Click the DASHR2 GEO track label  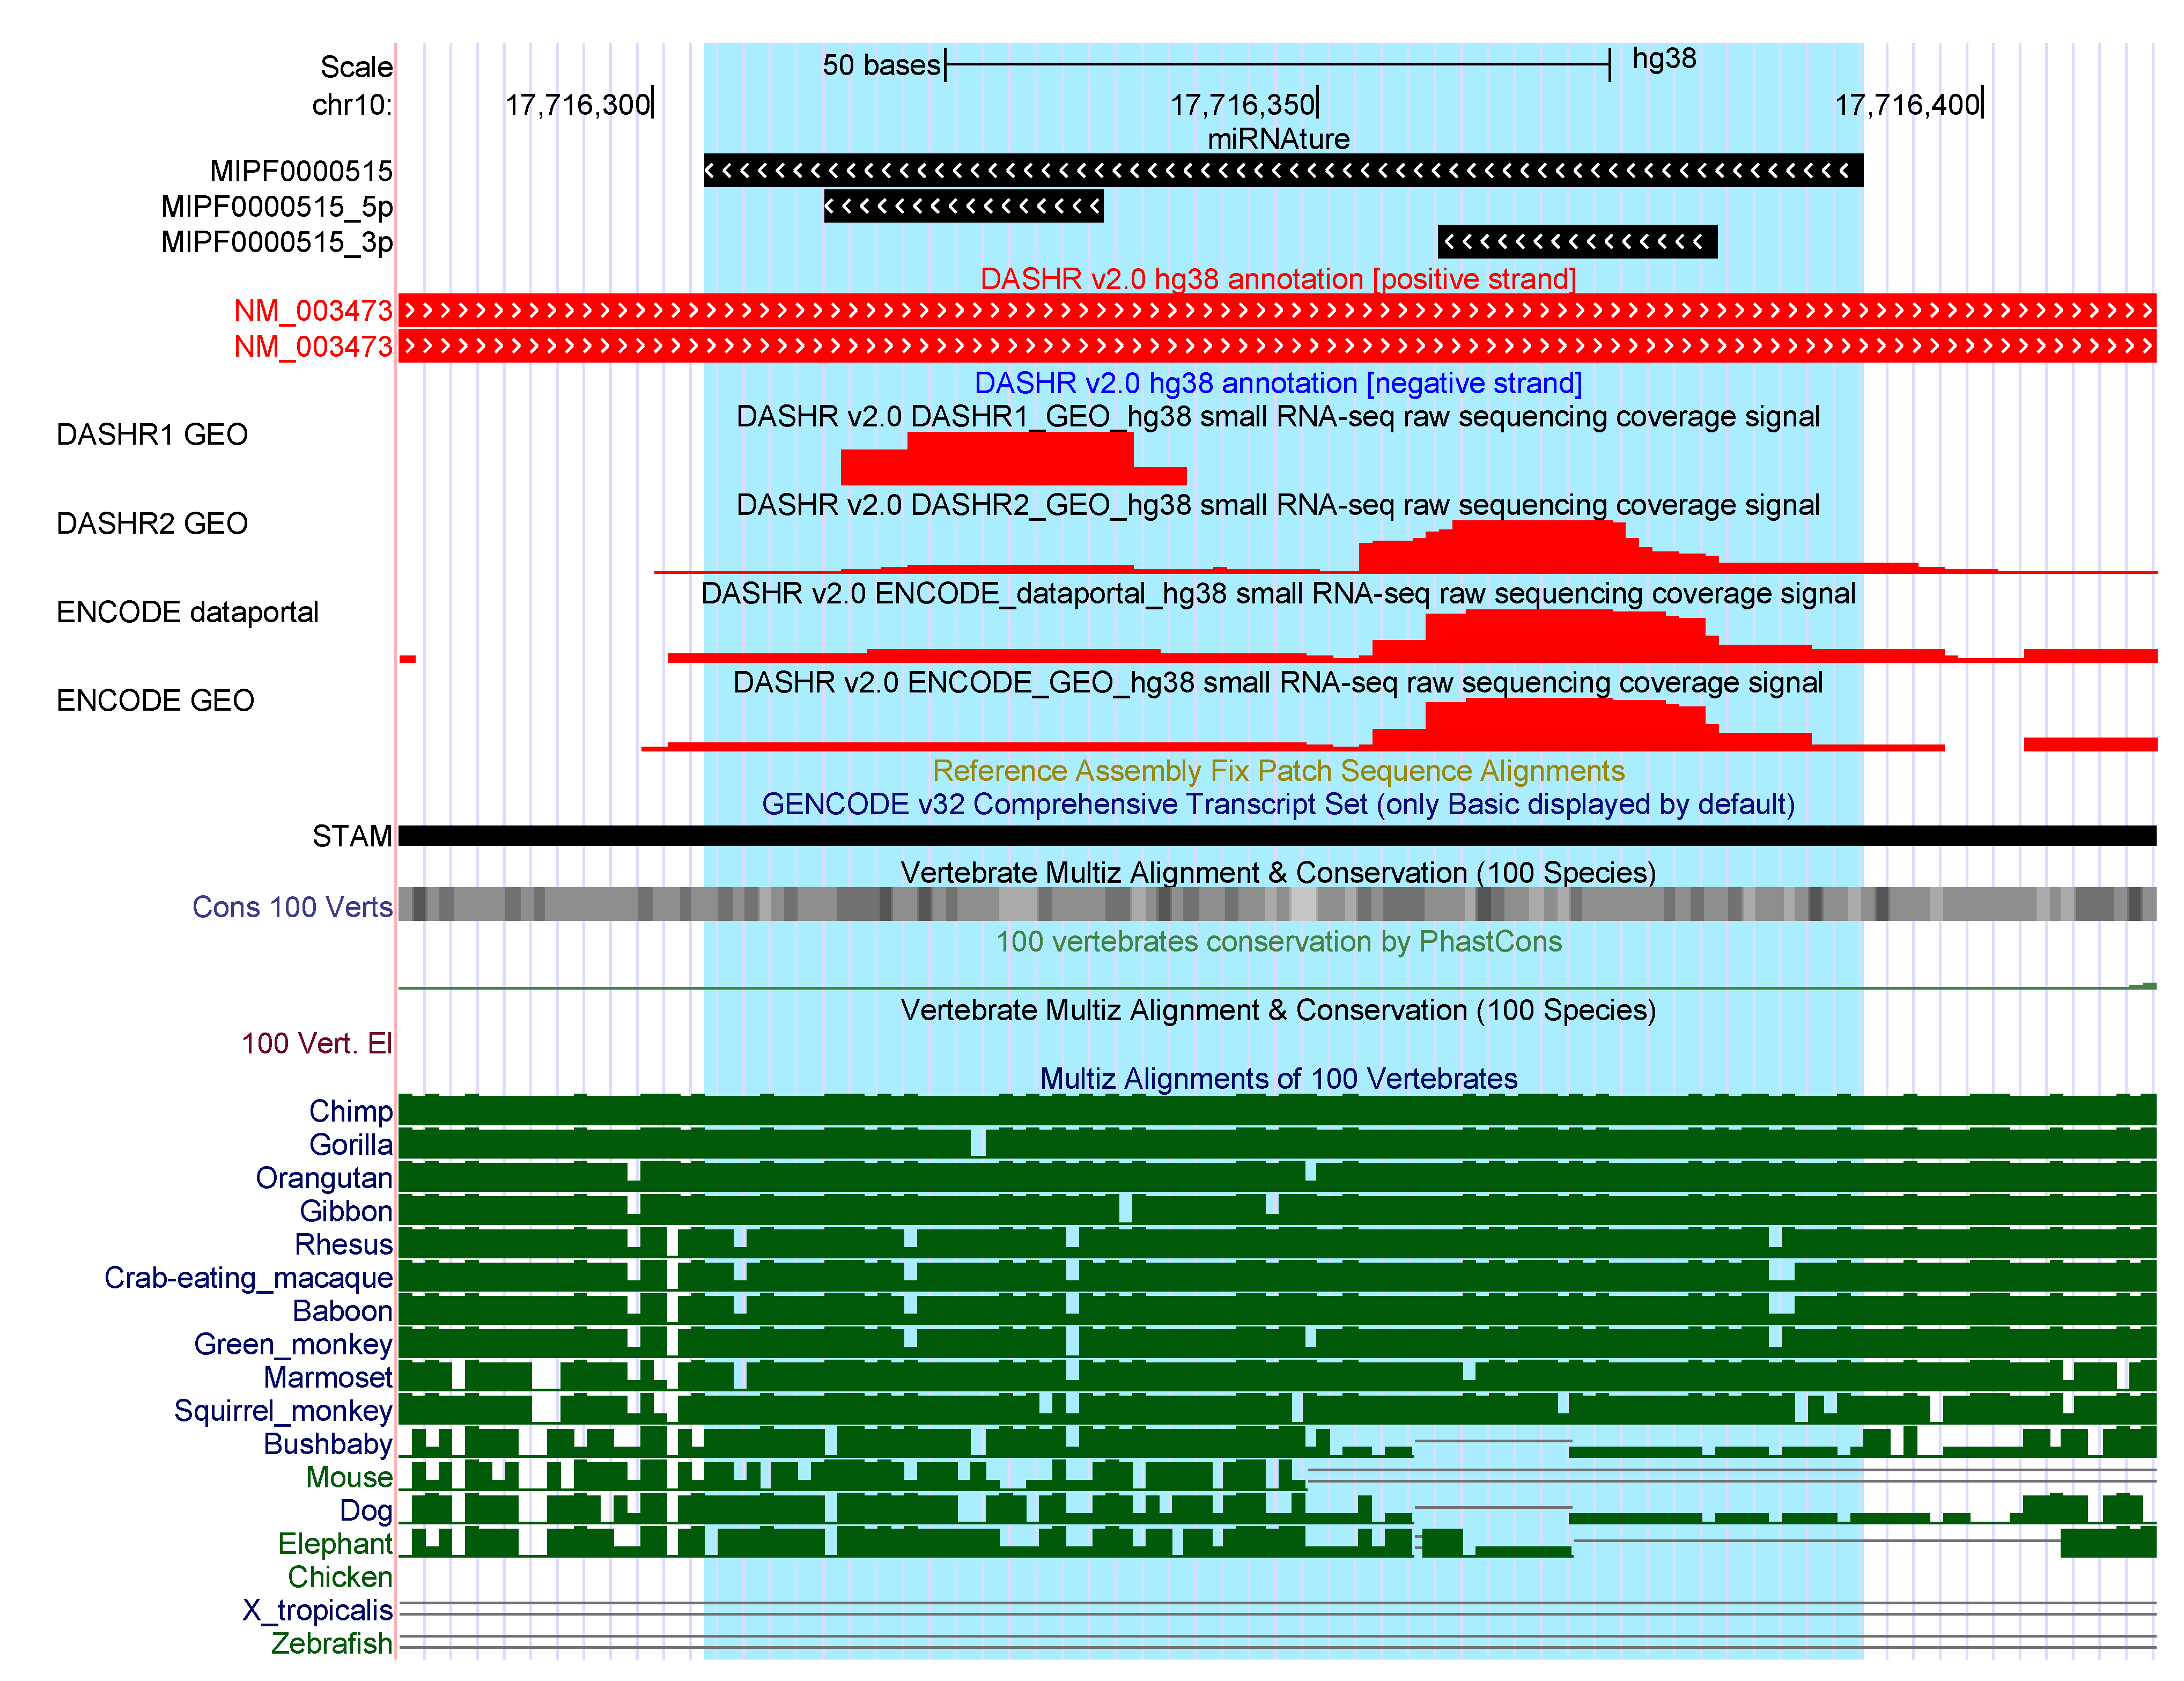tap(152, 523)
